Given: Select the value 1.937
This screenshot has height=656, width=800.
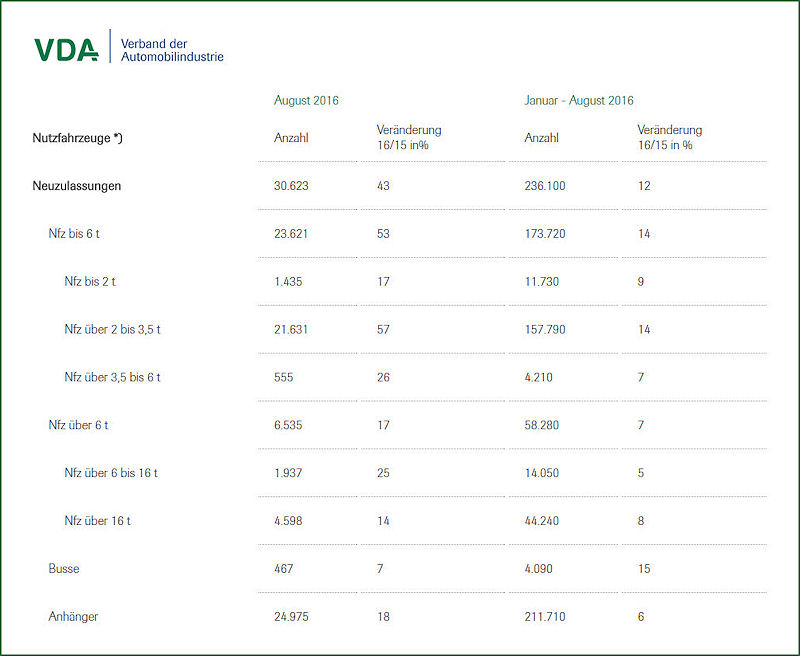Looking at the screenshot, I should tap(288, 473).
